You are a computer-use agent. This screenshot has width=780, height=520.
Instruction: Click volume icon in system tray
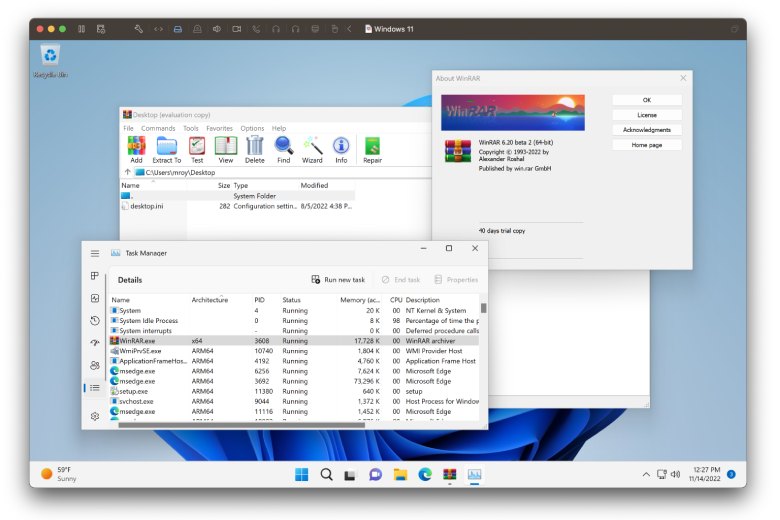[676, 474]
